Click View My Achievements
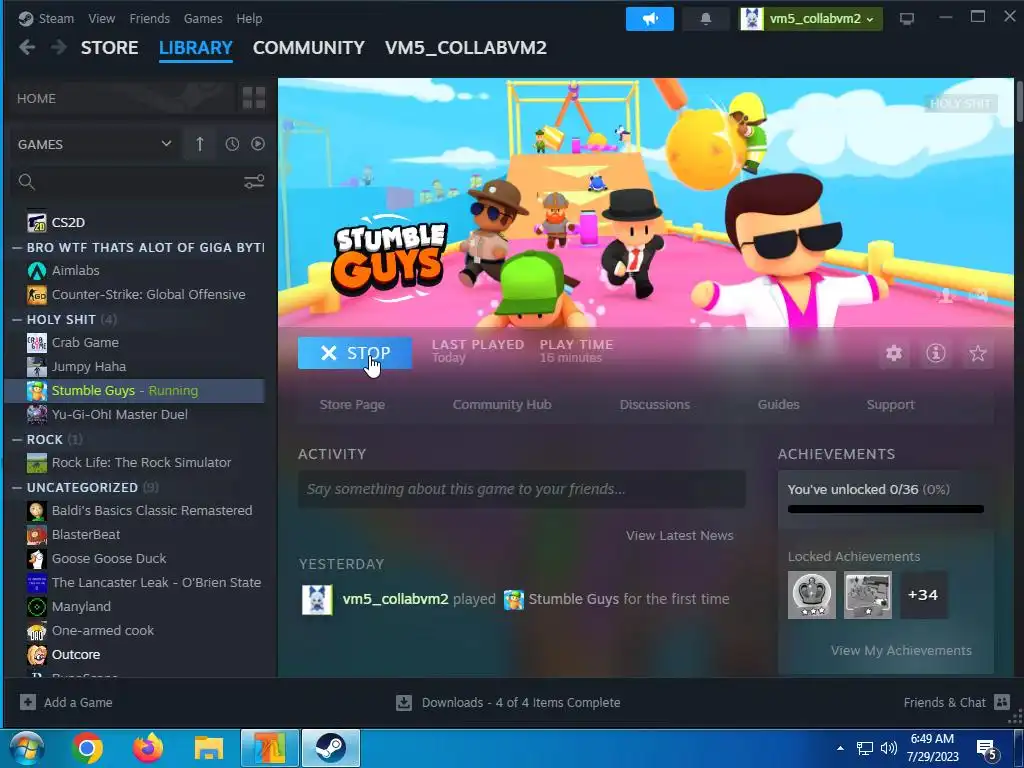The height and width of the screenshot is (768, 1024). 901,650
